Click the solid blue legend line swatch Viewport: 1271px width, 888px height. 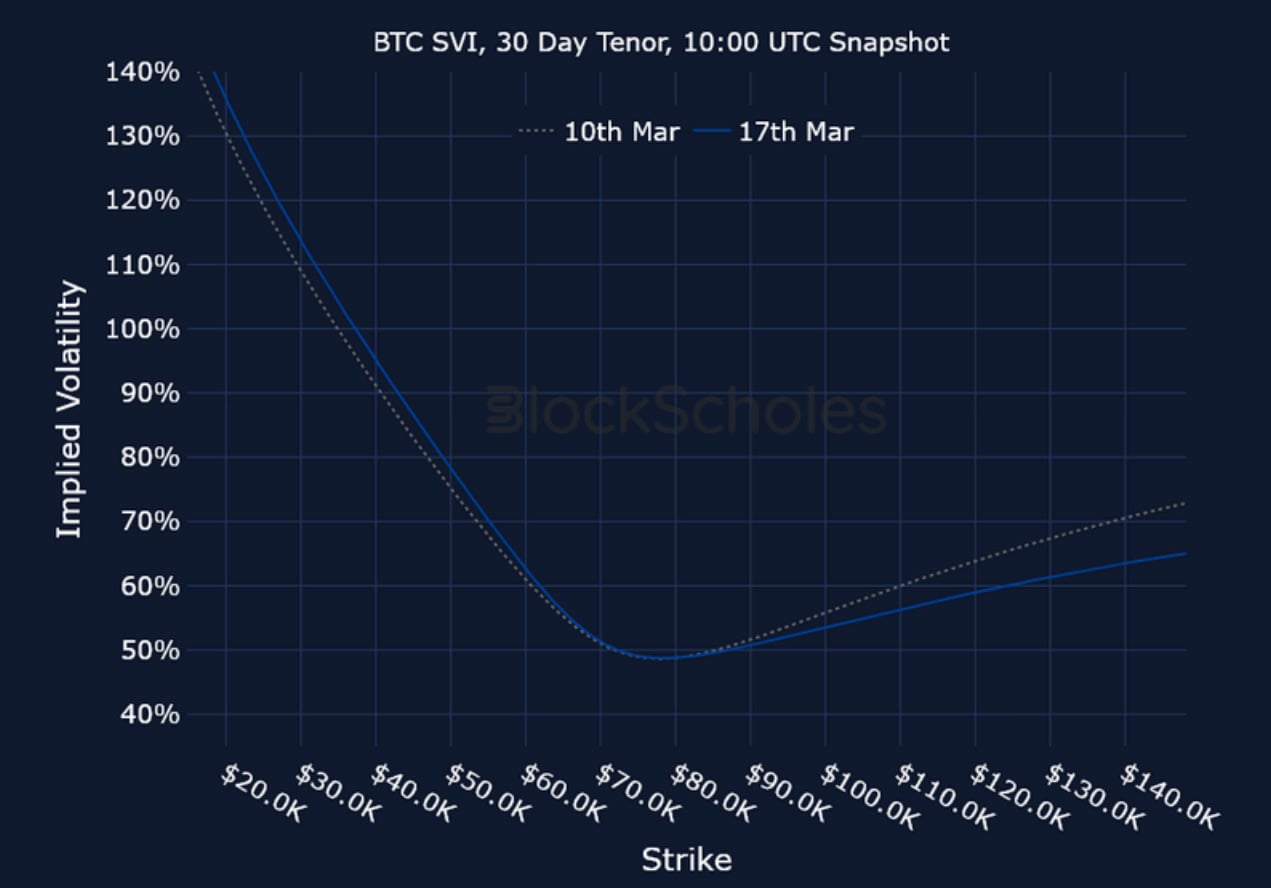(x=712, y=132)
